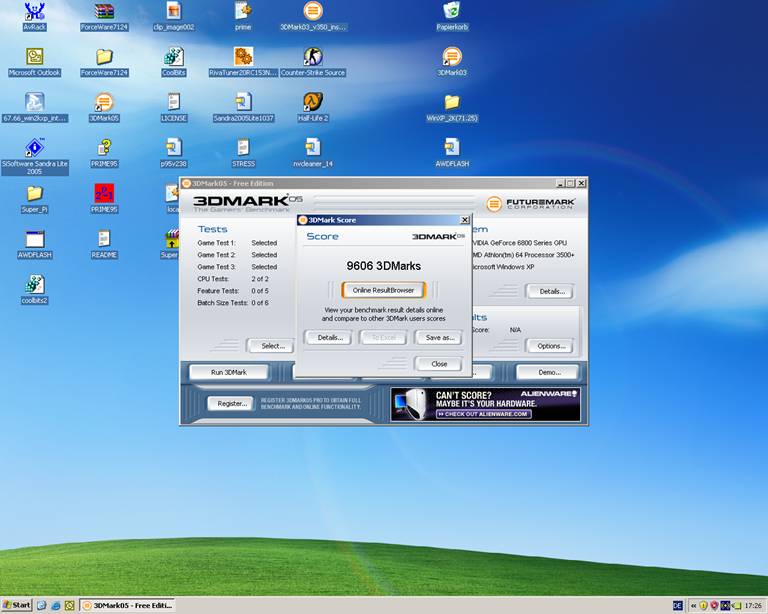Screen dimensions: 768x614
Task: Select the STRESS text file icon
Action: click(x=243, y=153)
